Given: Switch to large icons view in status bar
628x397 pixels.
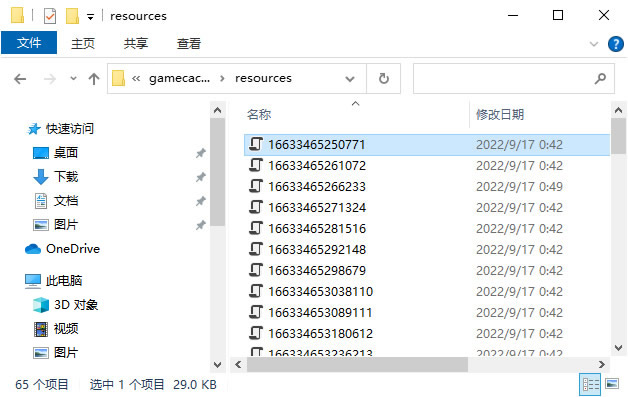Looking at the screenshot, I should [612, 384].
